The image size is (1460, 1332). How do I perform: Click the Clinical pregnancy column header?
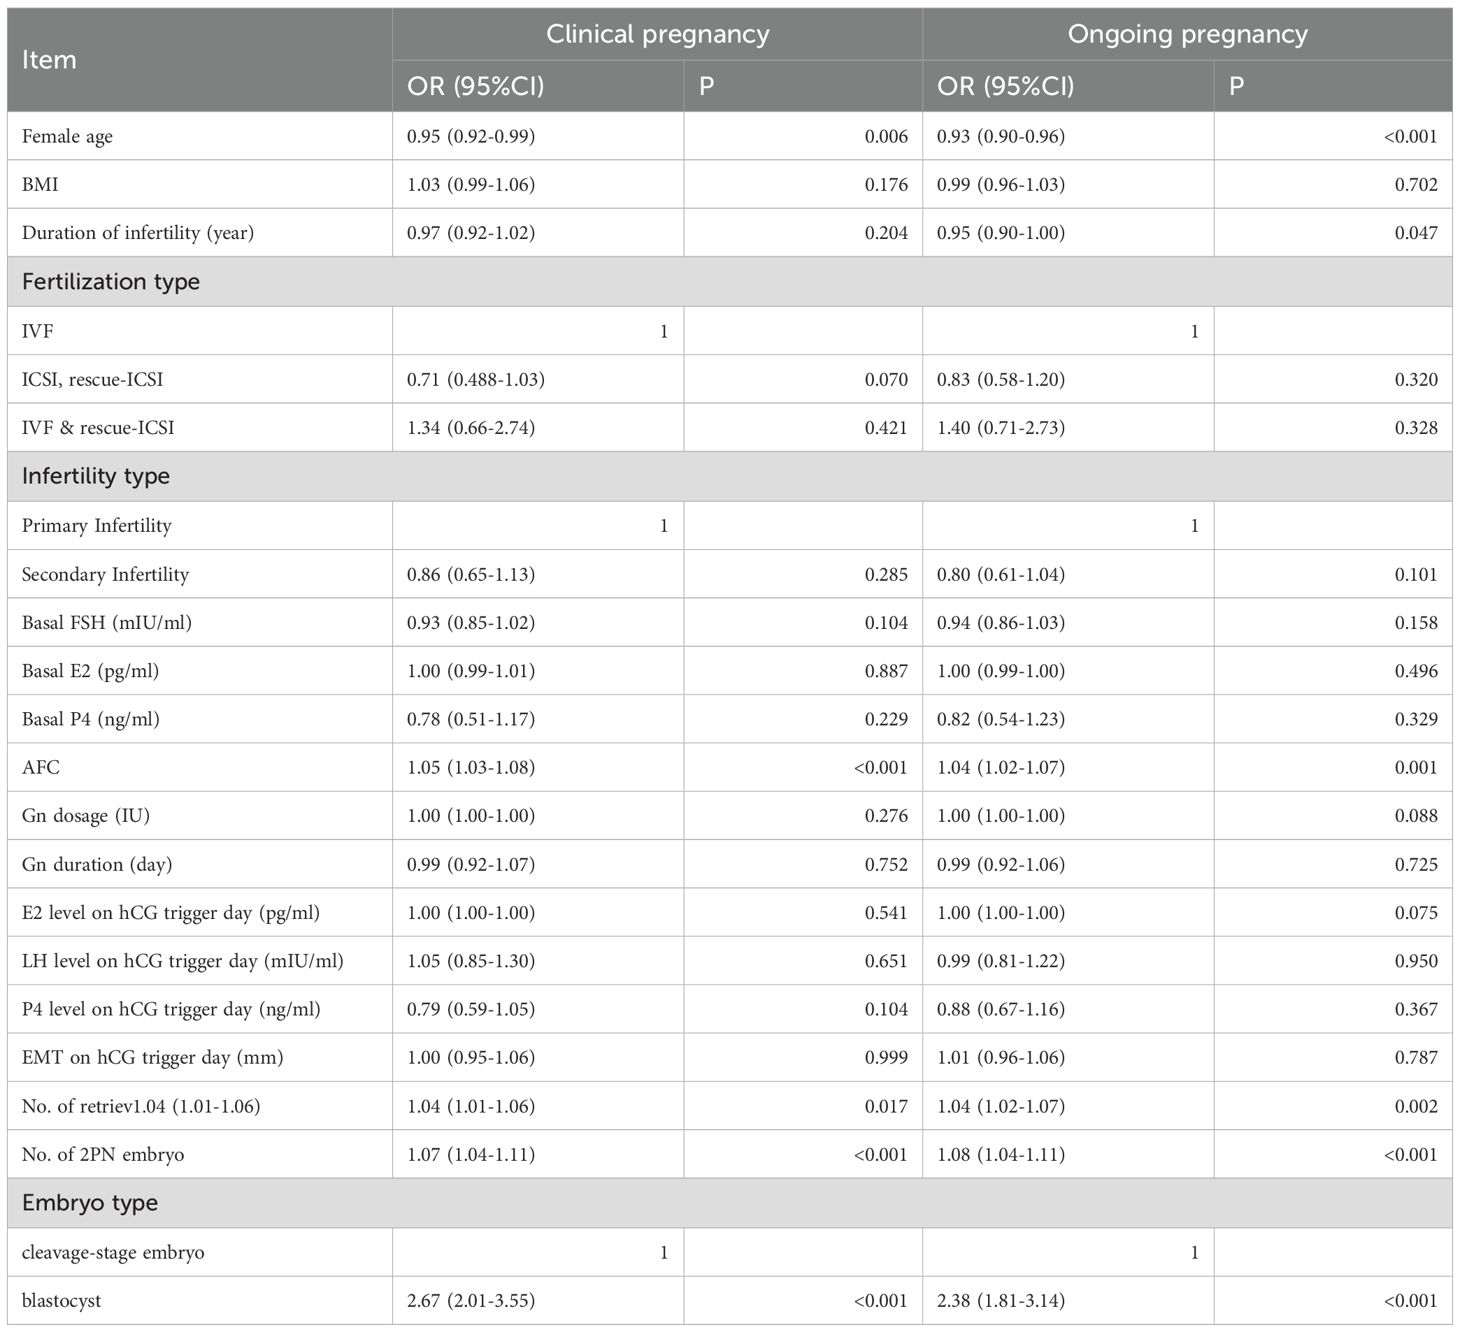(657, 34)
